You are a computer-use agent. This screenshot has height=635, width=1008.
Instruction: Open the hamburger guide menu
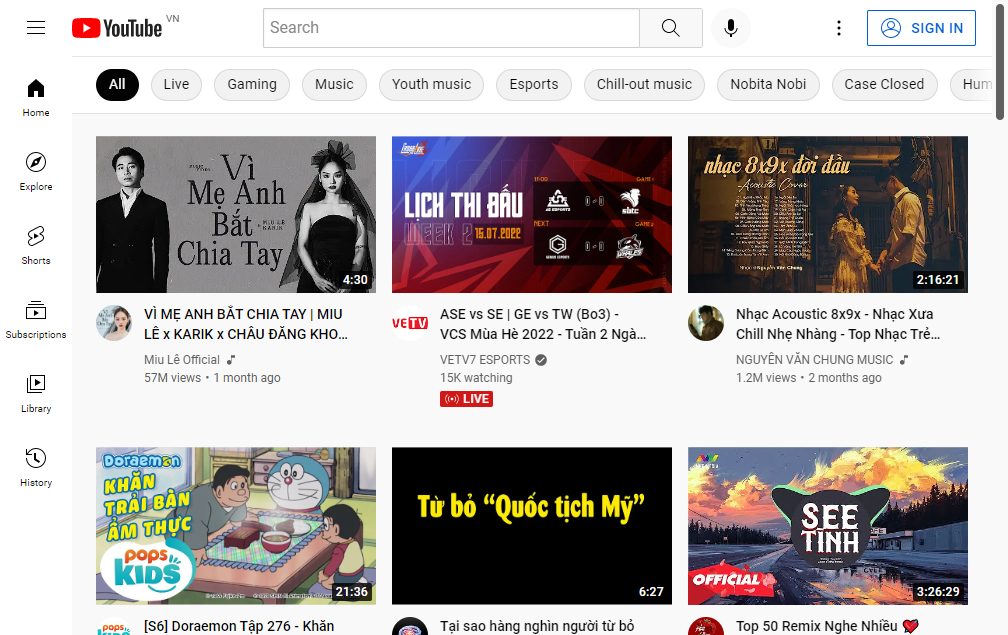point(36,28)
